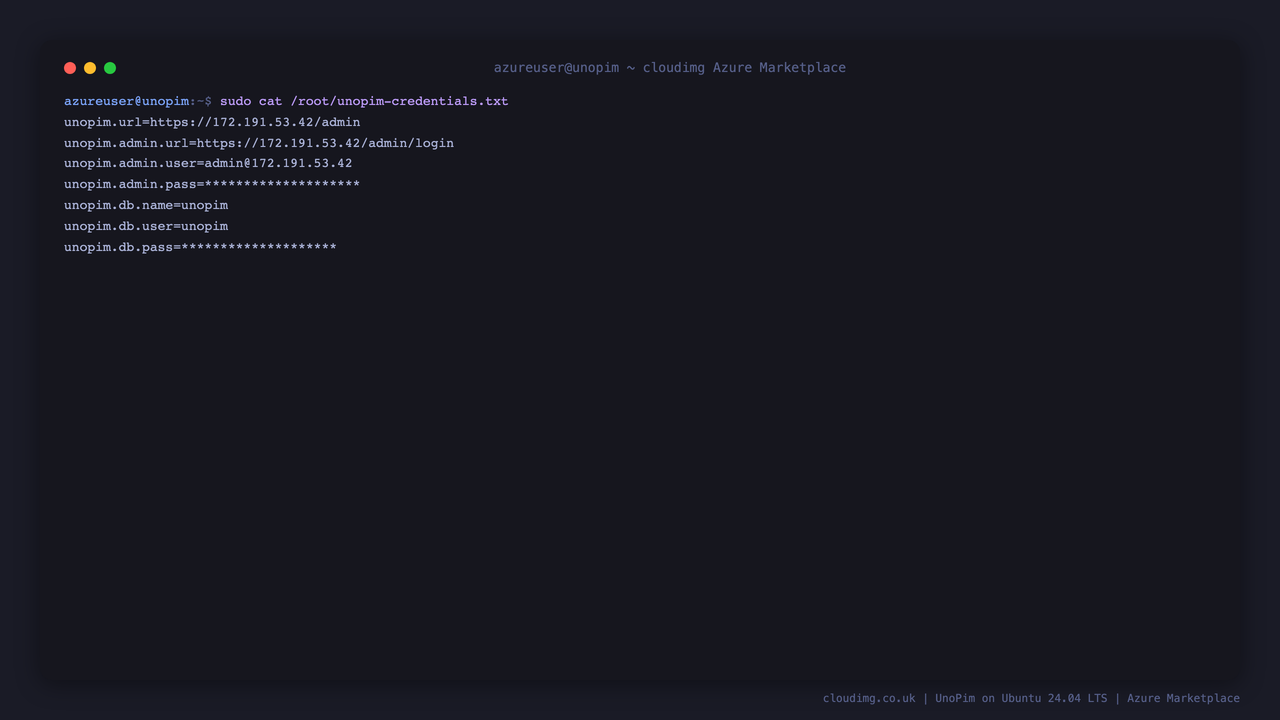Screen dimensions: 1280x720
Task: Click the line 'unopim.url=https://172.191.53.42/admin'
Action: click(212, 122)
